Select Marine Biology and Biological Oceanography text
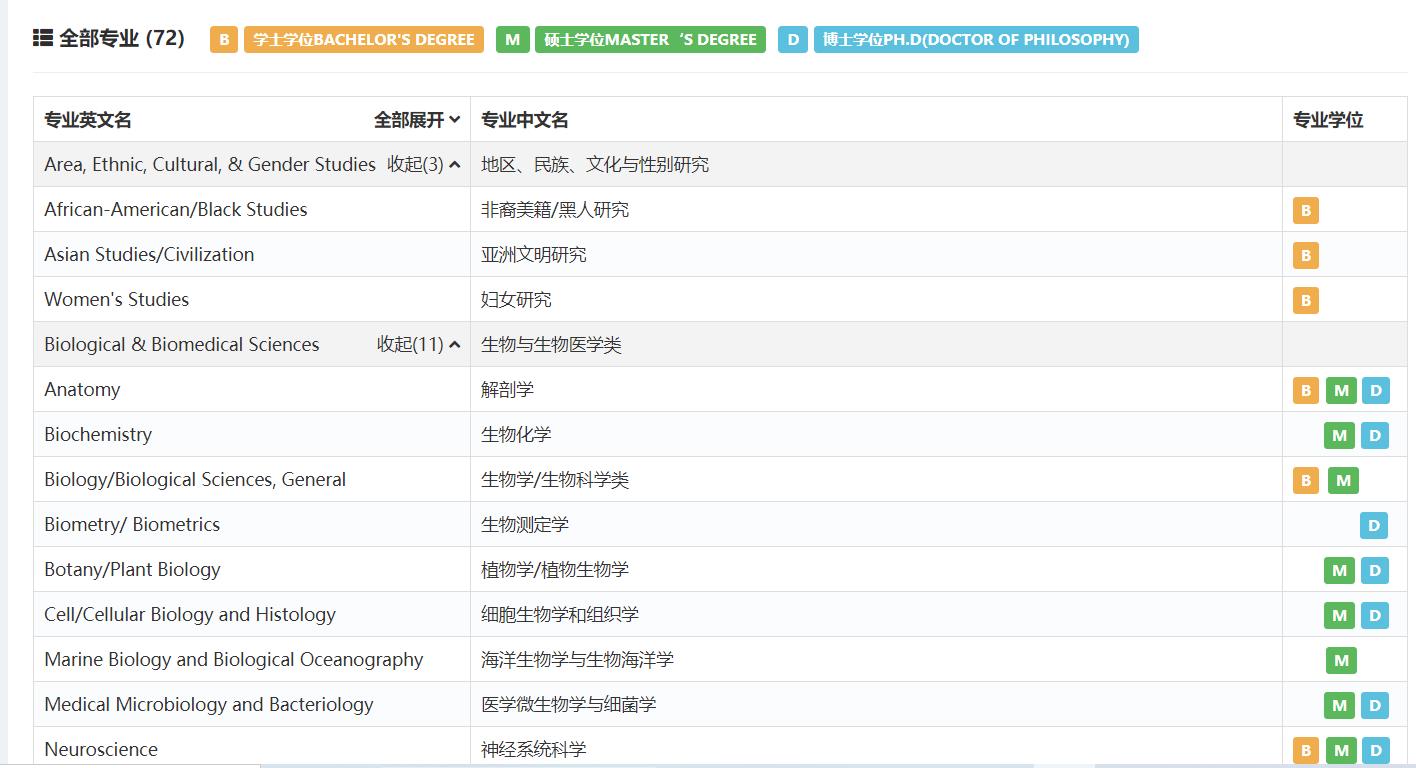1416x768 pixels. click(x=234, y=660)
